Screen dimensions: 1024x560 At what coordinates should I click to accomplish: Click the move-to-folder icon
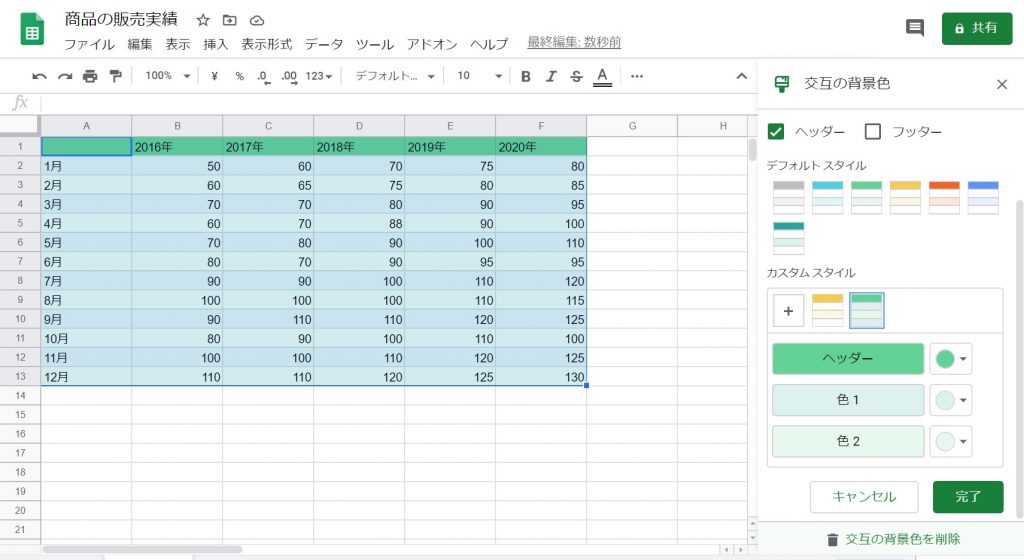pos(229,20)
